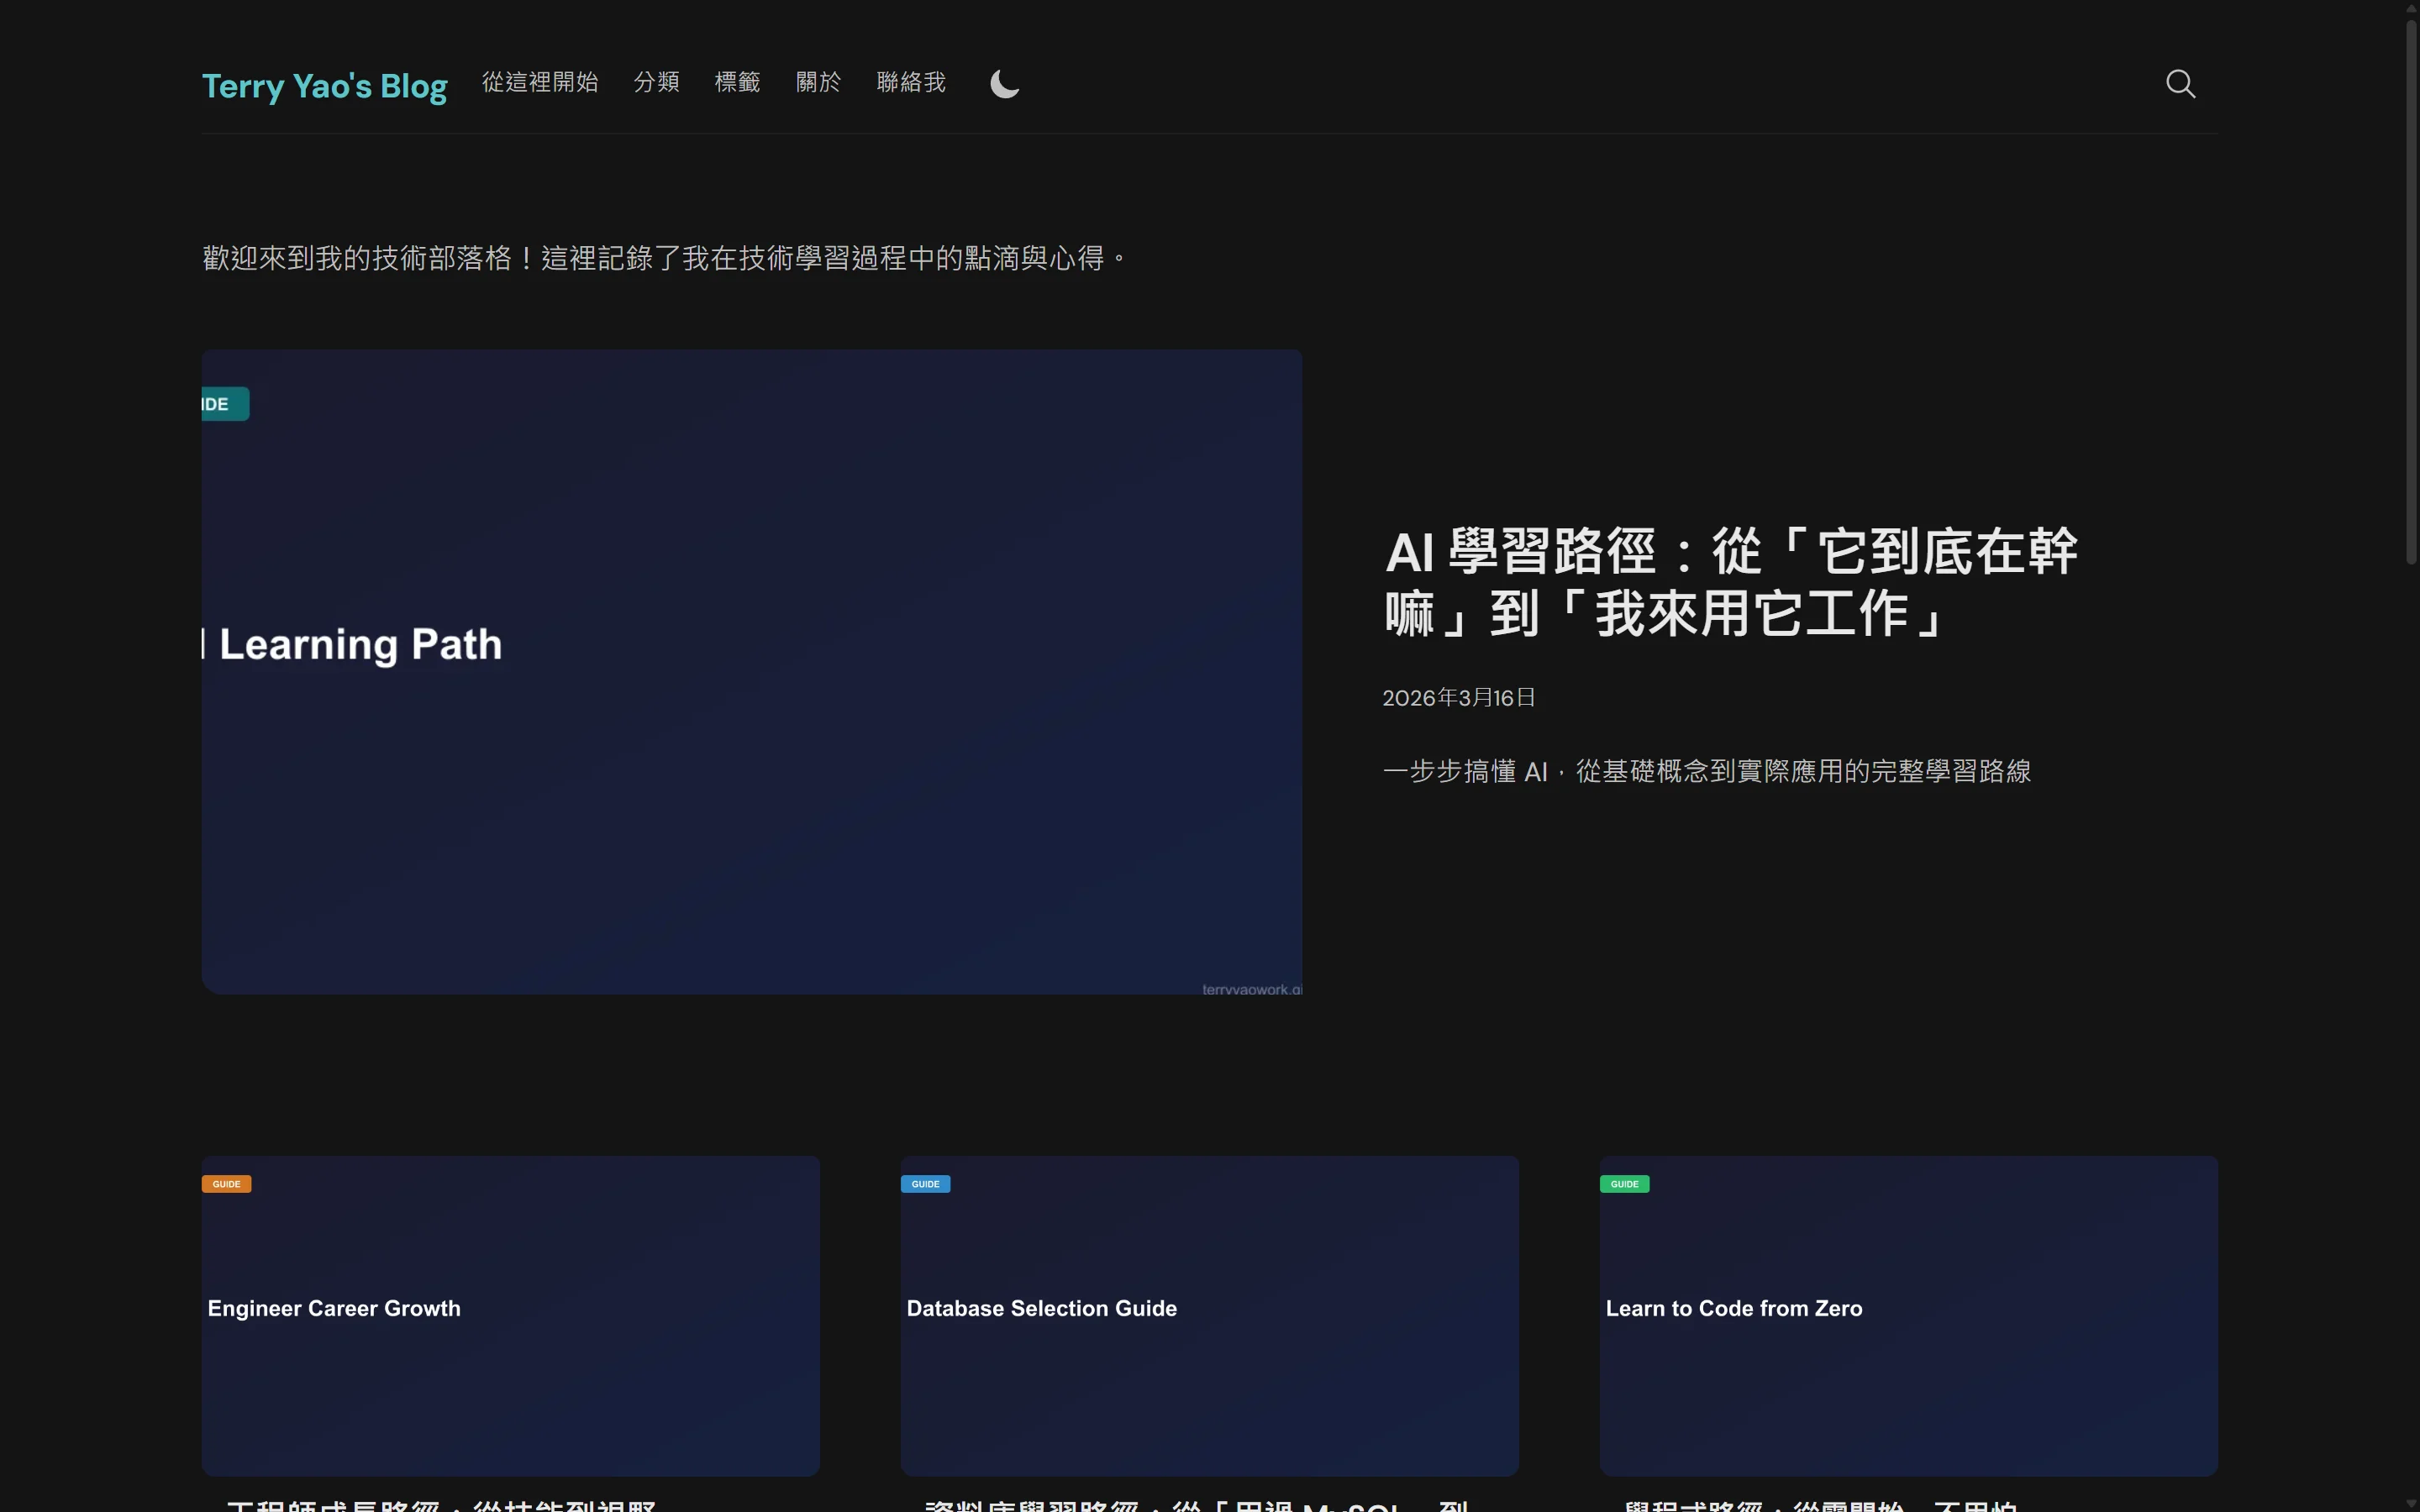Click the AI Learning Path cover image
This screenshot has width=2420, height=1512.
pyautogui.click(x=750, y=670)
